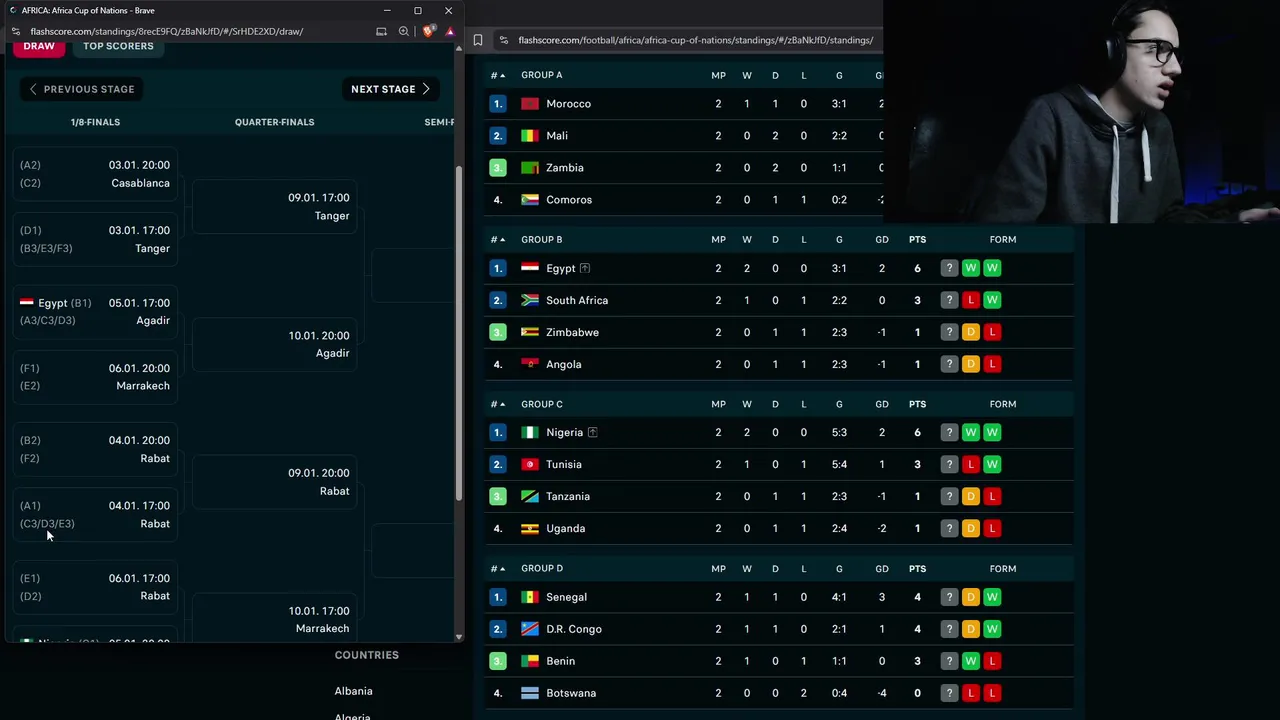The height and width of the screenshot is (720, 1280).
Task: Click the Tanzania flag icon
Action: tap(530, 496)
